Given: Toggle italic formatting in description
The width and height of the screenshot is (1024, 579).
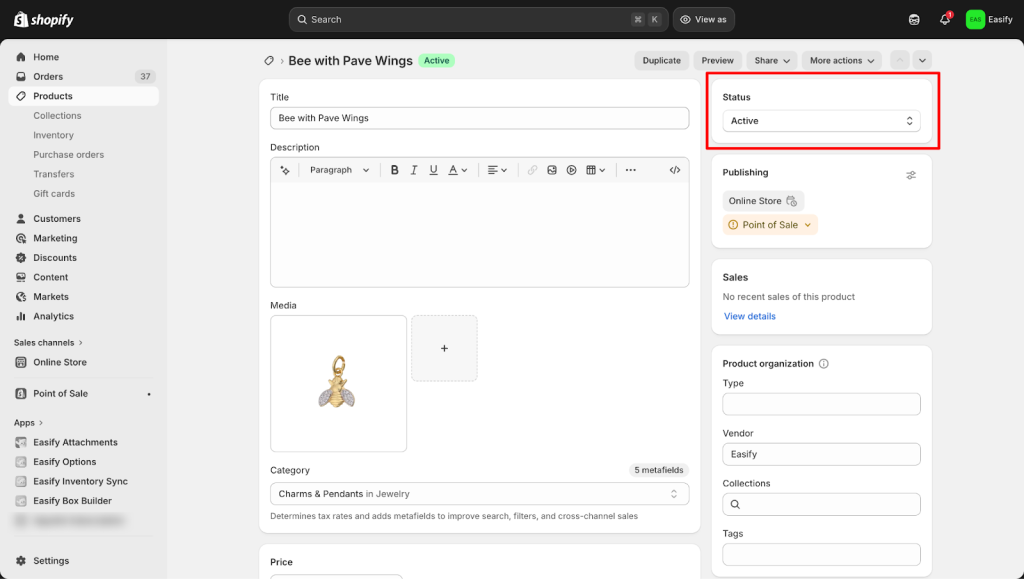Looking at the screenshot, I should (x=414, y=170).
